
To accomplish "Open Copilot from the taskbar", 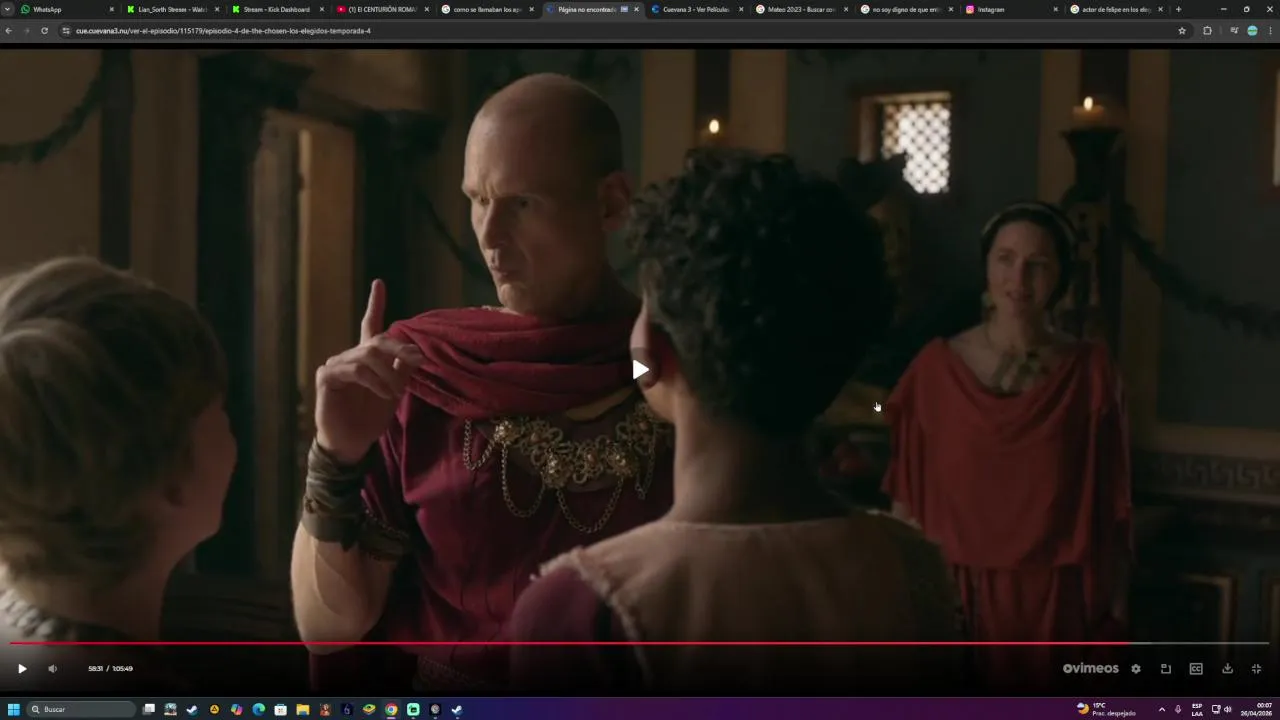I will click(x=237, y=709).
